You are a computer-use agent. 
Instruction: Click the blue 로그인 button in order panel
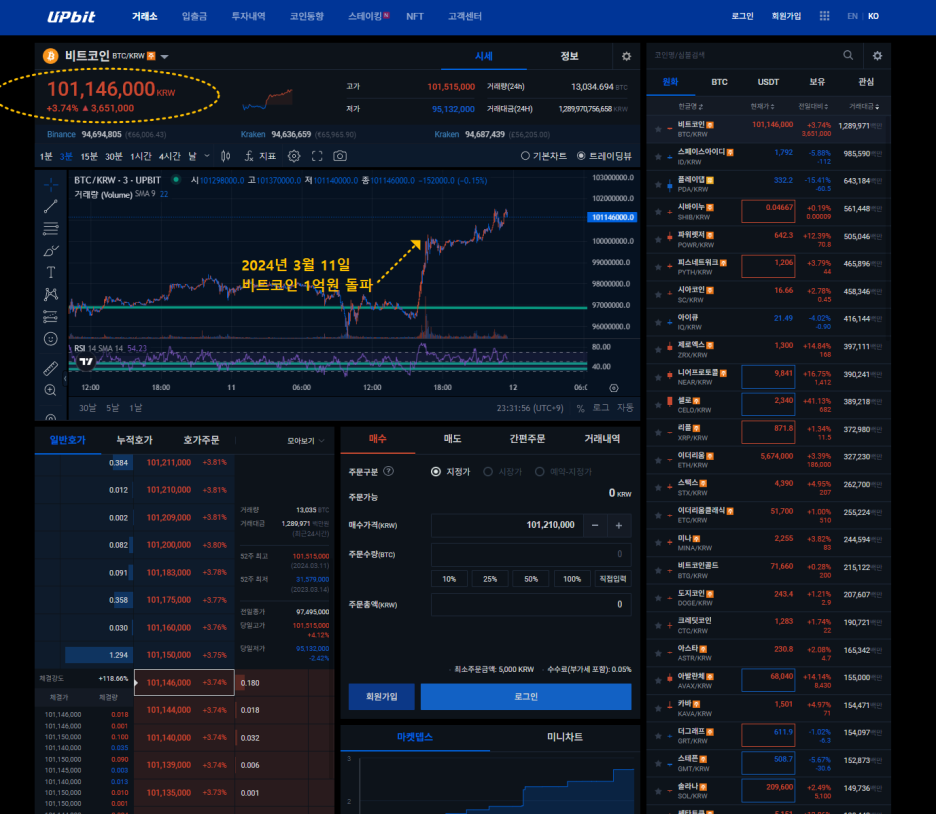coord(526,696)
